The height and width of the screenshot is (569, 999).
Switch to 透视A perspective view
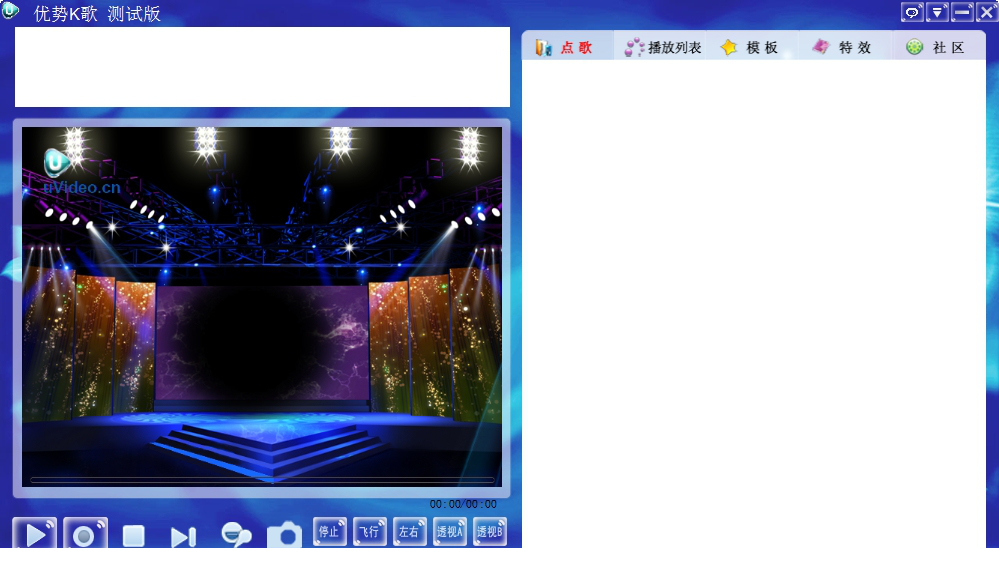450,531
